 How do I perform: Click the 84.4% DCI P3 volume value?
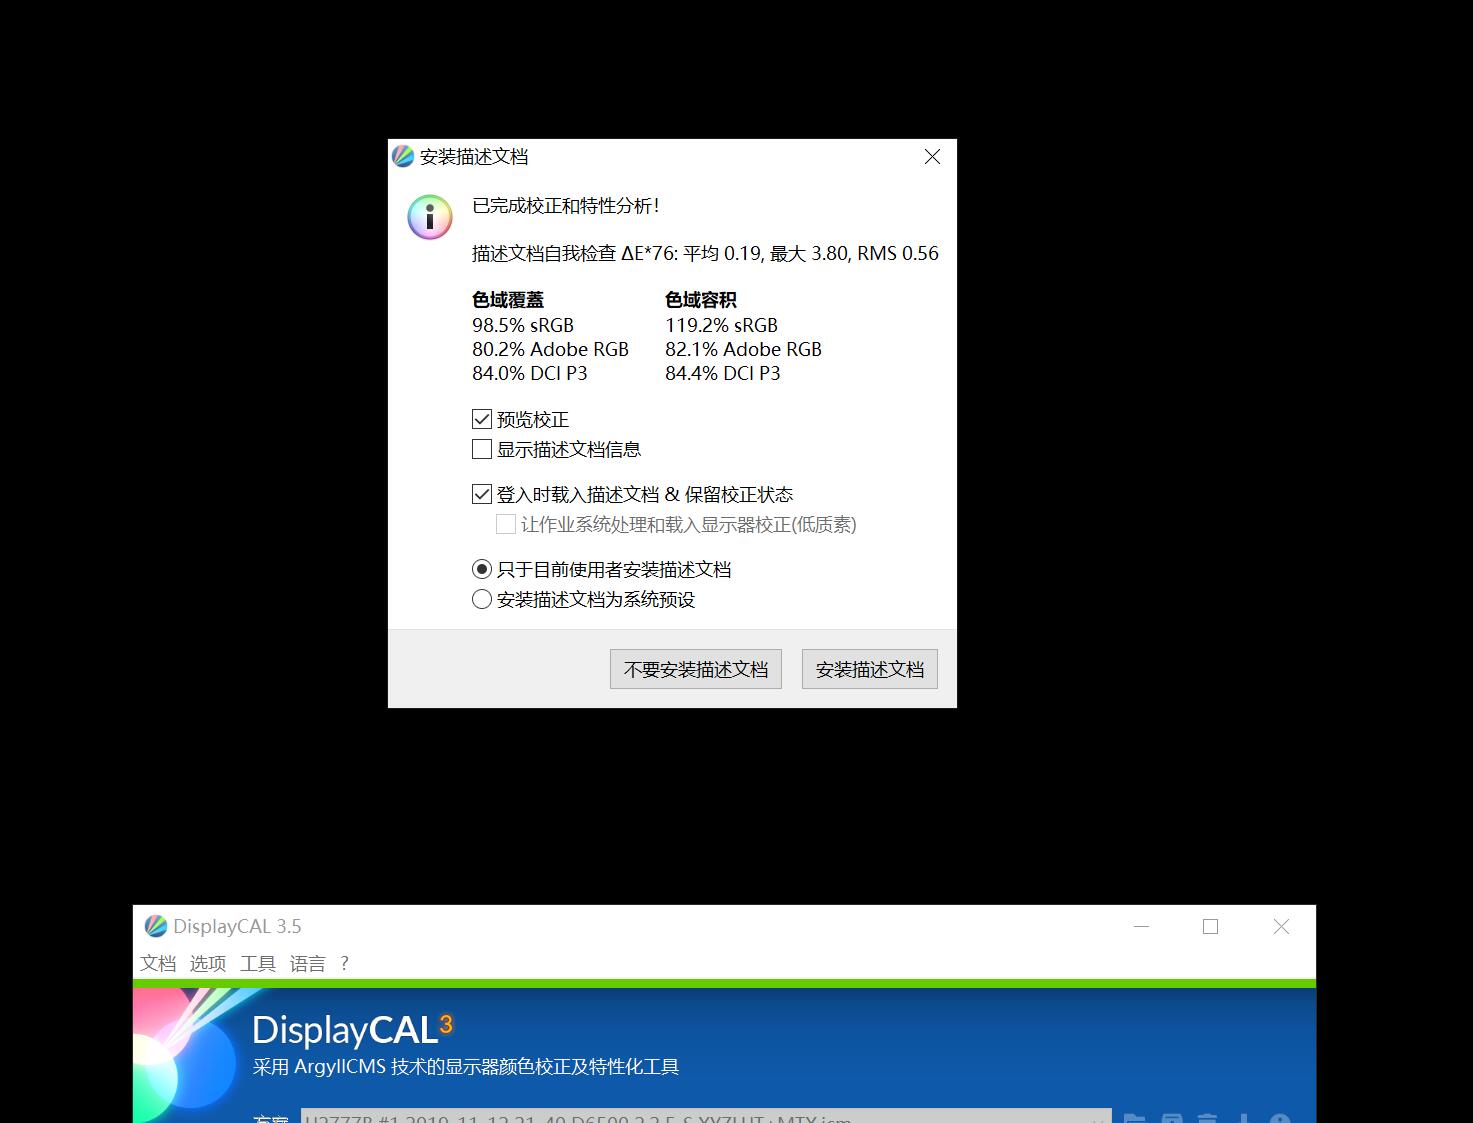[723, 373]
